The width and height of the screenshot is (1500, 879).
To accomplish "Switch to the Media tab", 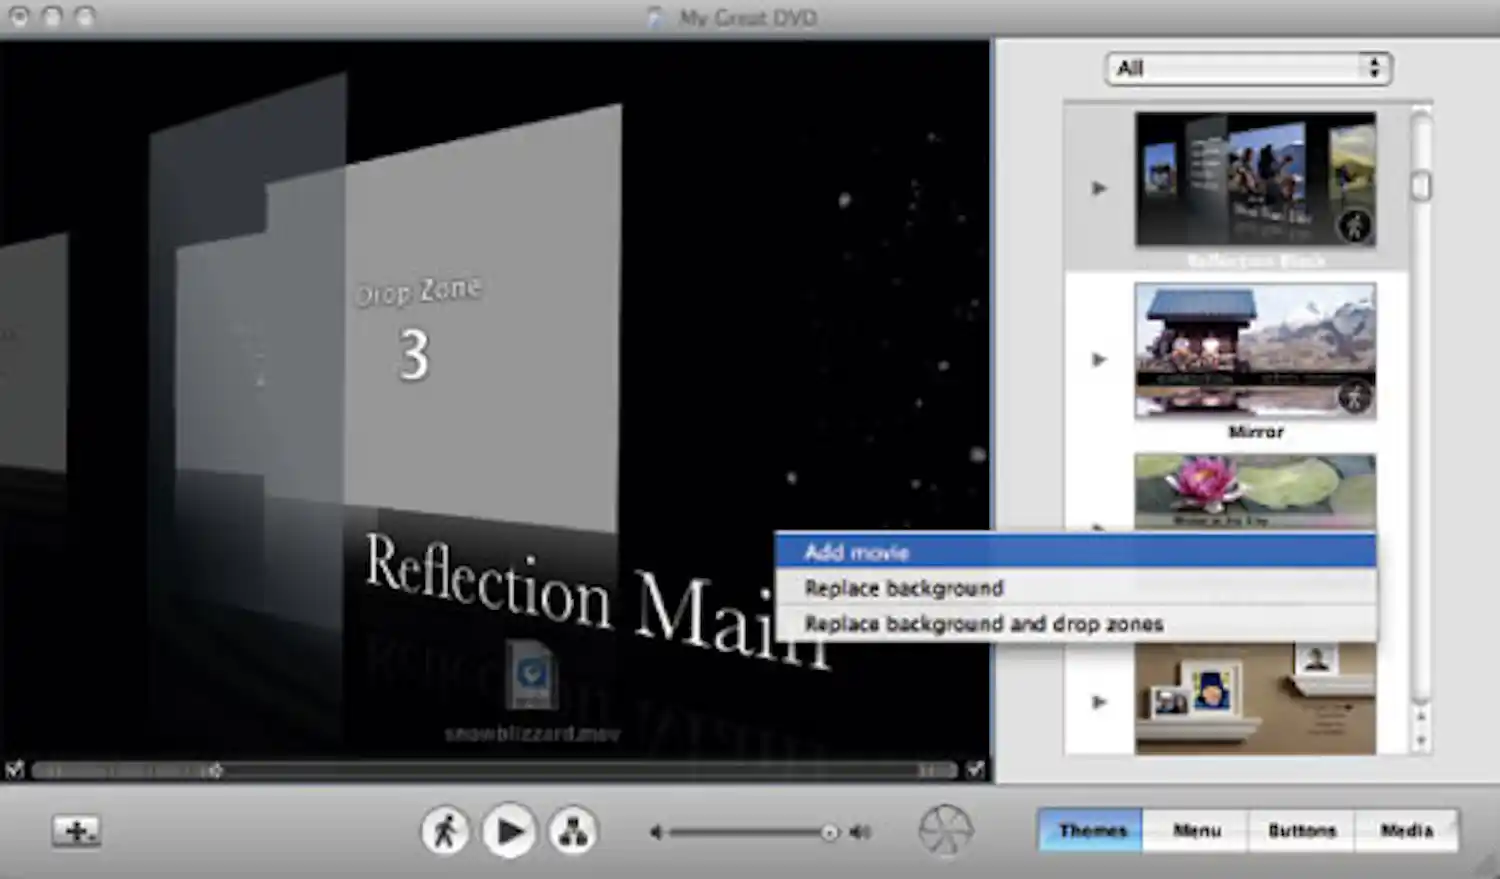I will point(1409,829).
